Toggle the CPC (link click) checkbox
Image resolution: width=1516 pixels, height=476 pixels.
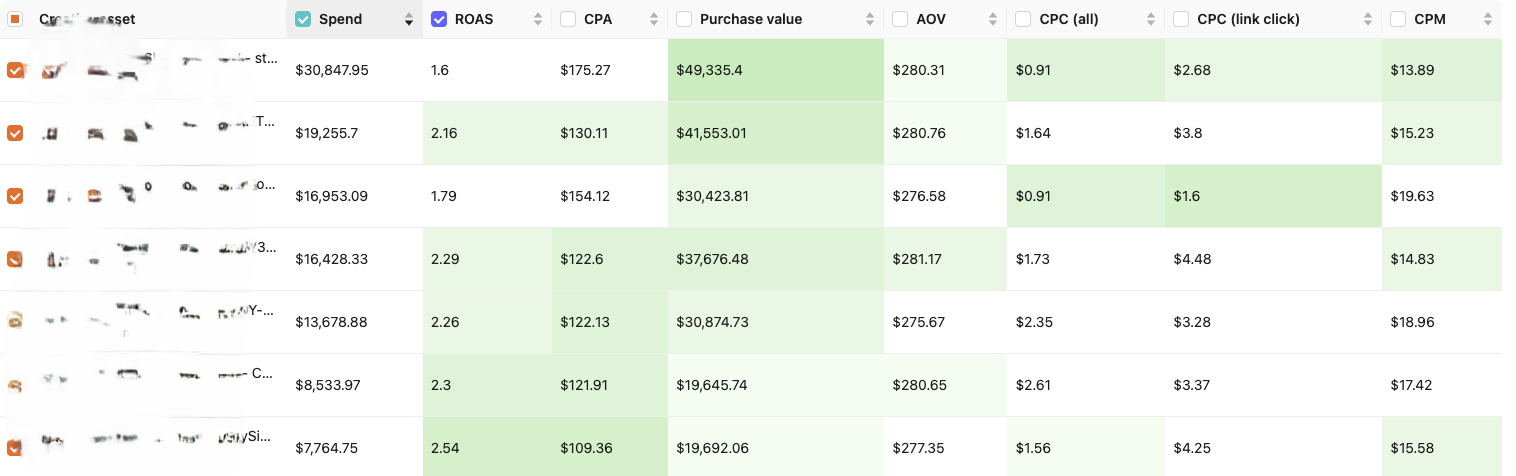[x=1181, y=19]
